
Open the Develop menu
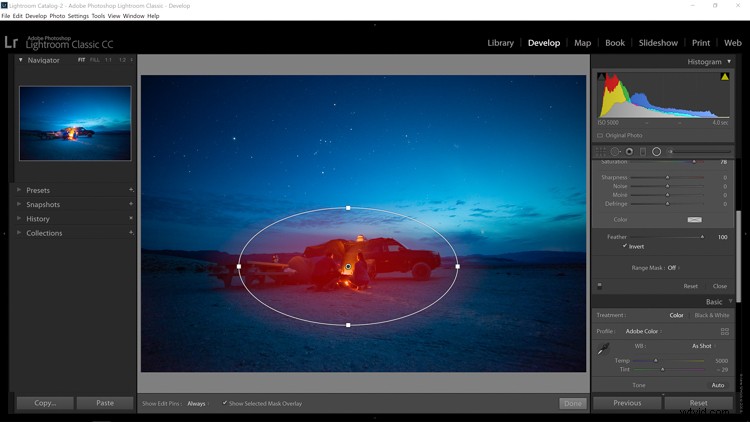pyautogui.click(x=36, y=16)
